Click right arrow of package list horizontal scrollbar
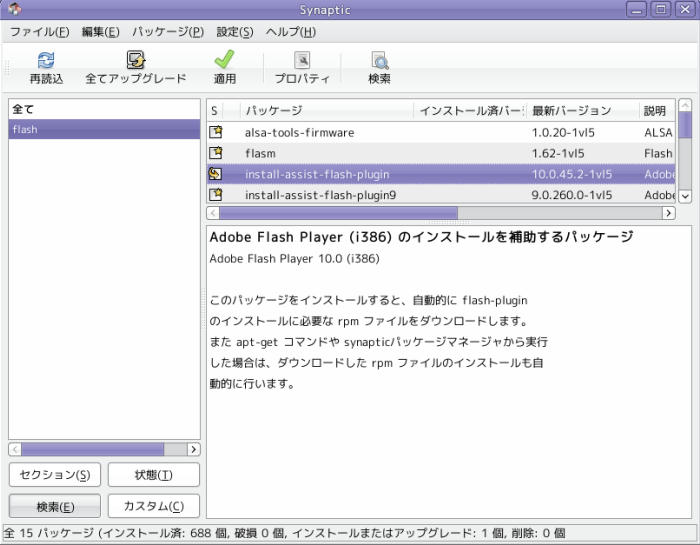 [x=668, y=213]
